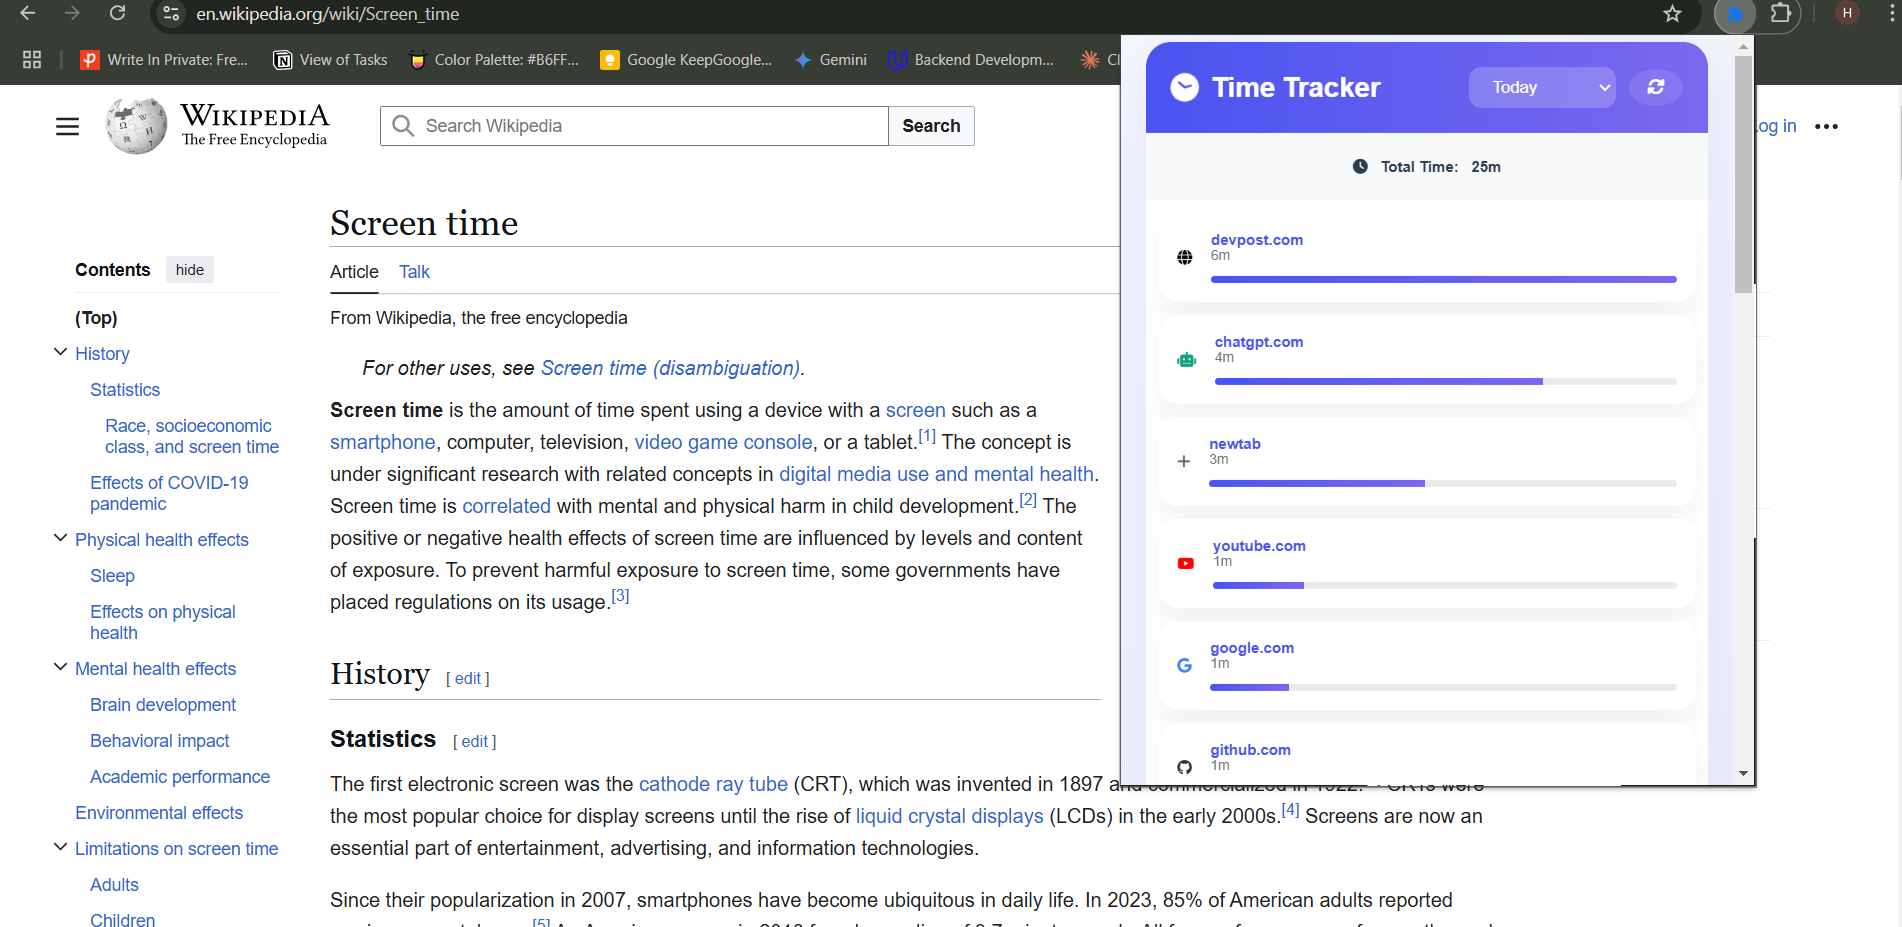Open digital media use and mental health link

[936, 474]
